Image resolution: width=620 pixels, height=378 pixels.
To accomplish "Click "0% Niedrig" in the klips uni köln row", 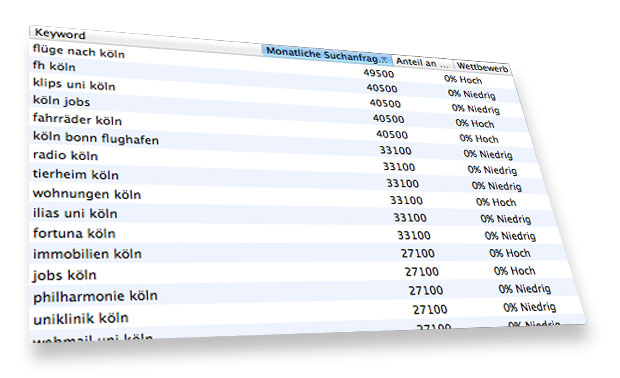I will click(476, 108).
